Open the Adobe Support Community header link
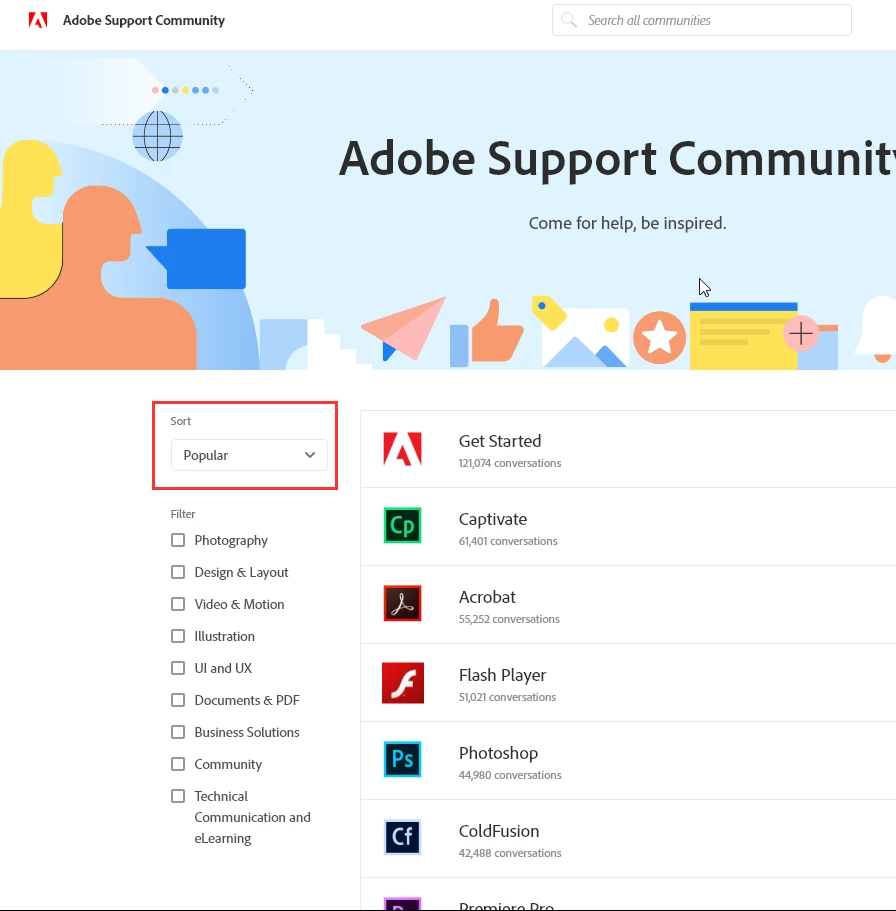The height and width of the screenshot is (911, 896). click(x=144, y=20)
